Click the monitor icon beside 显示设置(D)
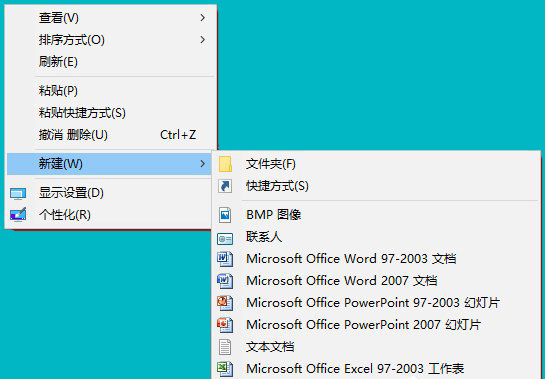The height and width of the screenshot is (379, 545). coord(18,194)
